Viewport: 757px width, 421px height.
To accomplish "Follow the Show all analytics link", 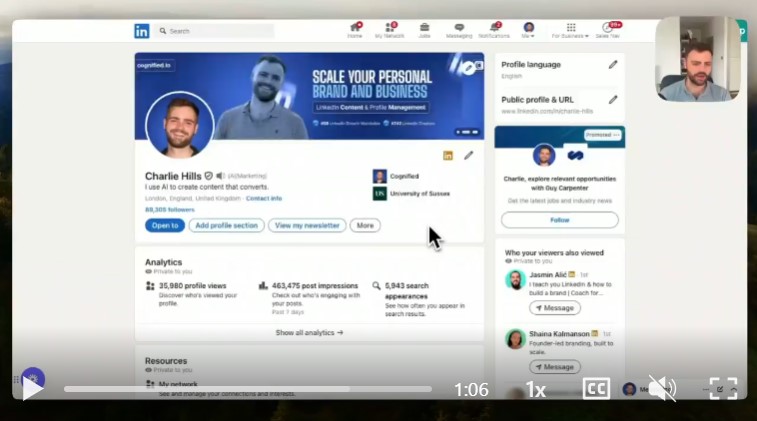I will point(309,332).
